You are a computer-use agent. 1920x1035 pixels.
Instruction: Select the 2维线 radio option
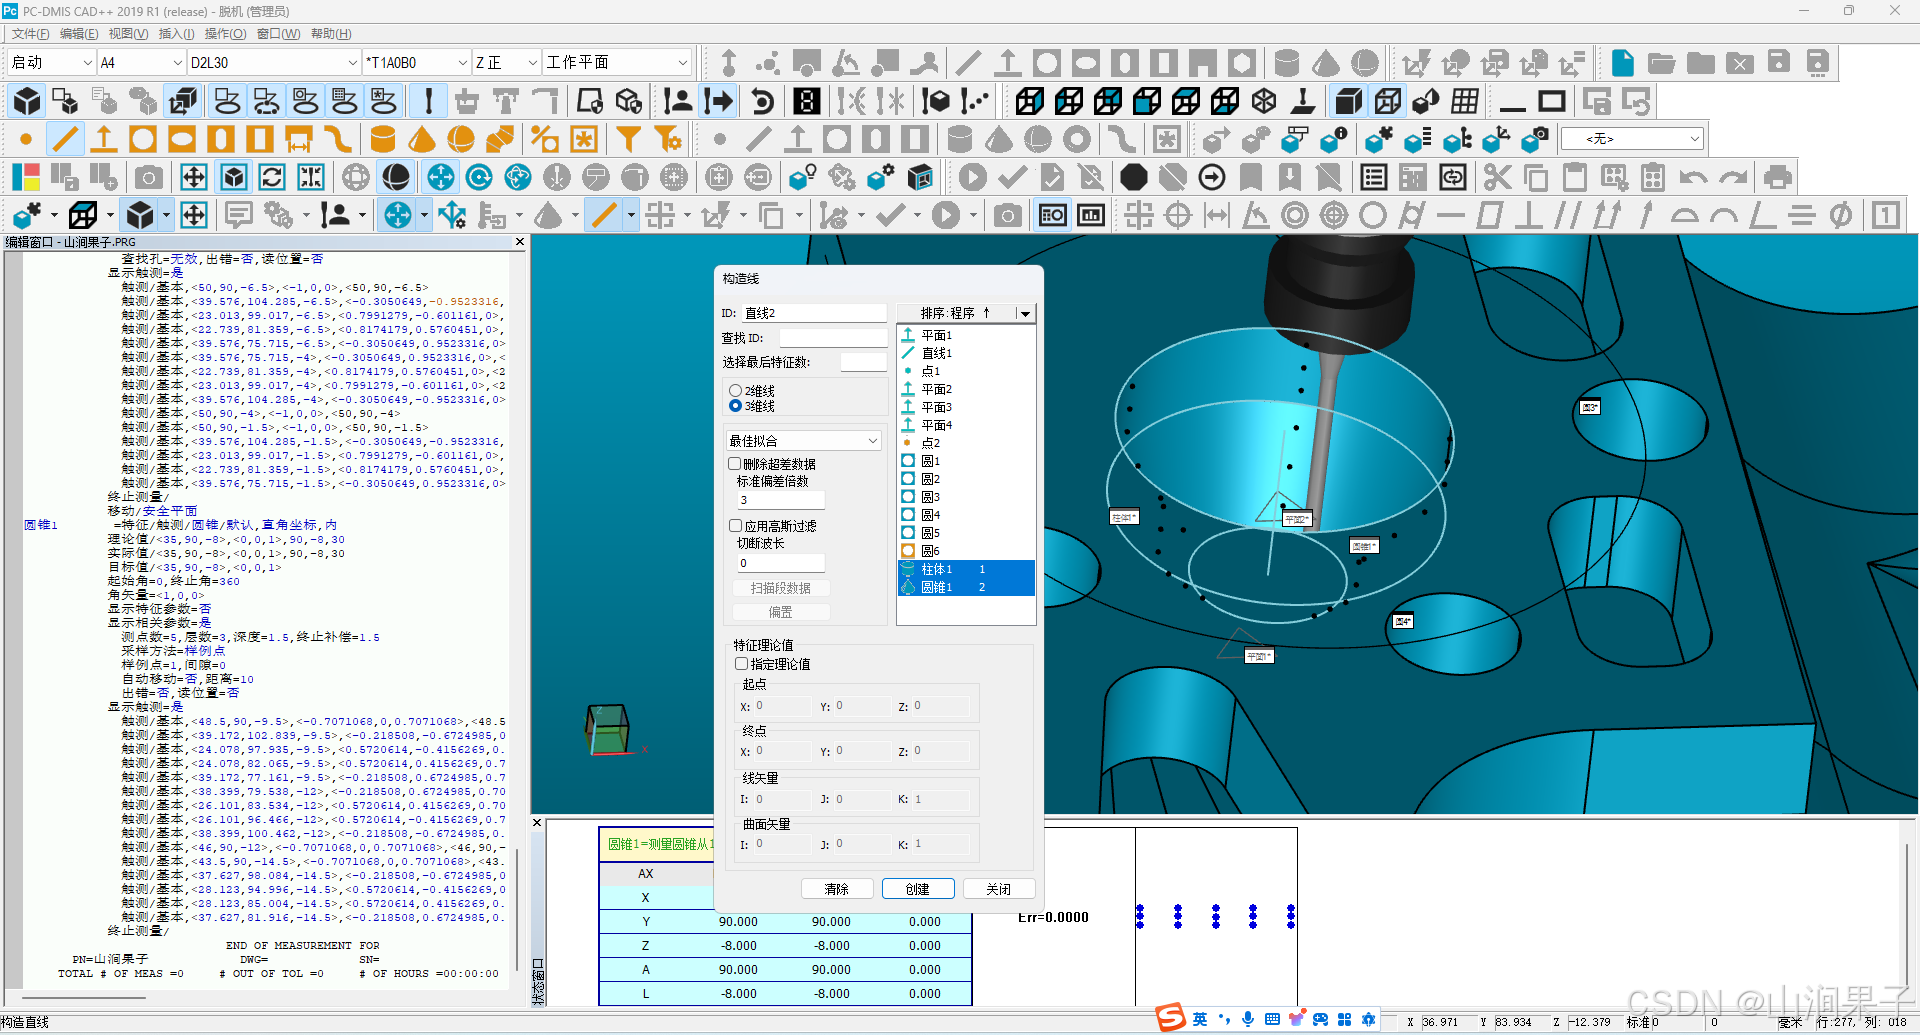[x=736, y=391]
